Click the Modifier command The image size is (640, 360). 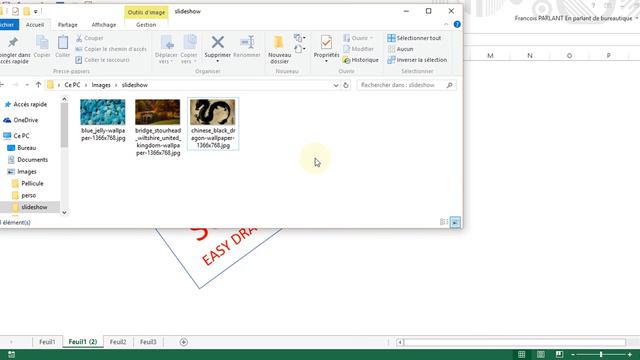click(x=358, y=49)
